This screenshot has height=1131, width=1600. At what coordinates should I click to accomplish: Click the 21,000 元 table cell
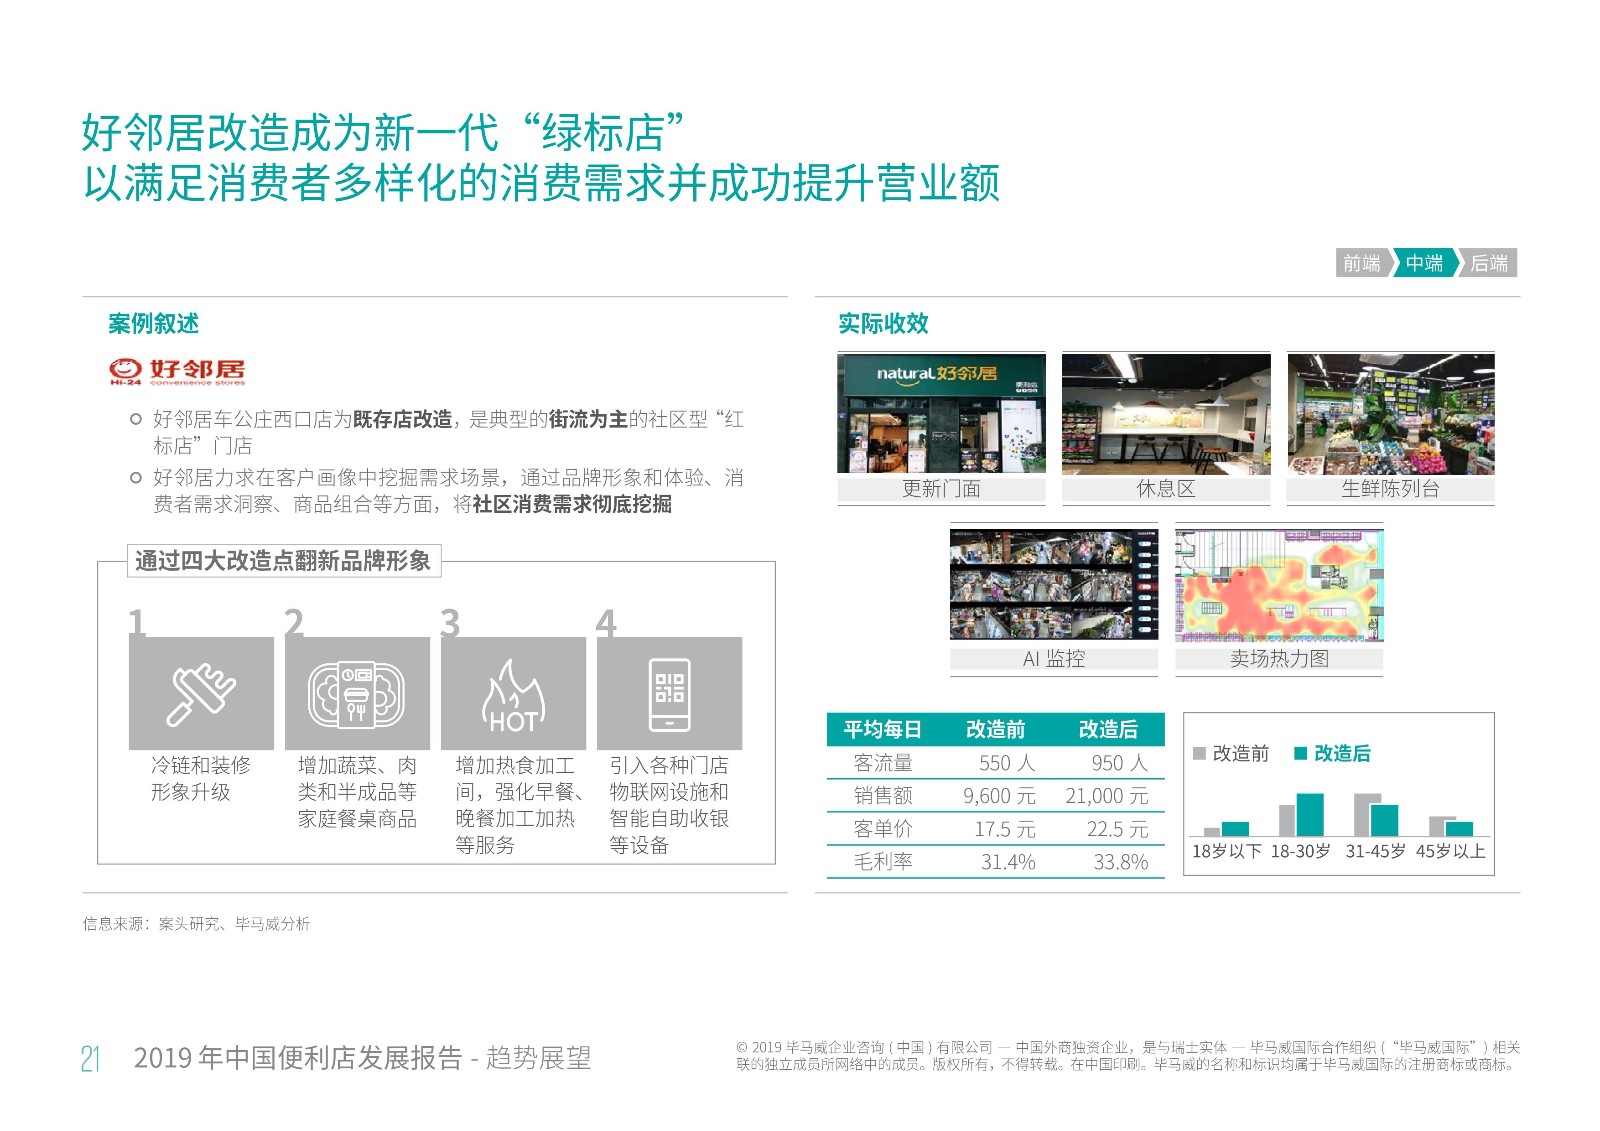(x=1107, y=796)
